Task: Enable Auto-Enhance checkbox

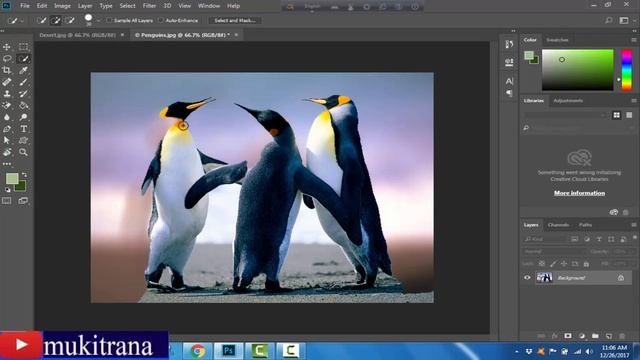Action: coord(161,20)
